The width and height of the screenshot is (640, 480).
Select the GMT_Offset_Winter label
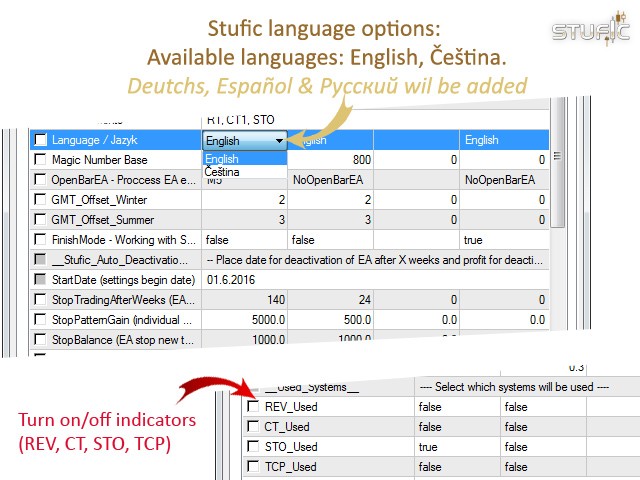pos(99,200)
